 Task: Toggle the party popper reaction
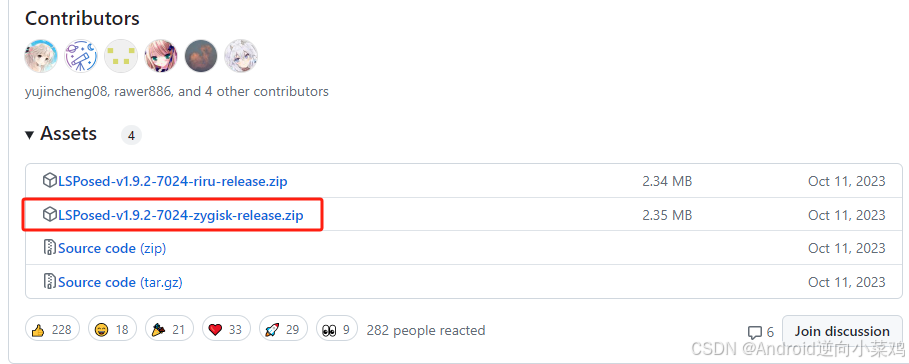tap(169, 330)
